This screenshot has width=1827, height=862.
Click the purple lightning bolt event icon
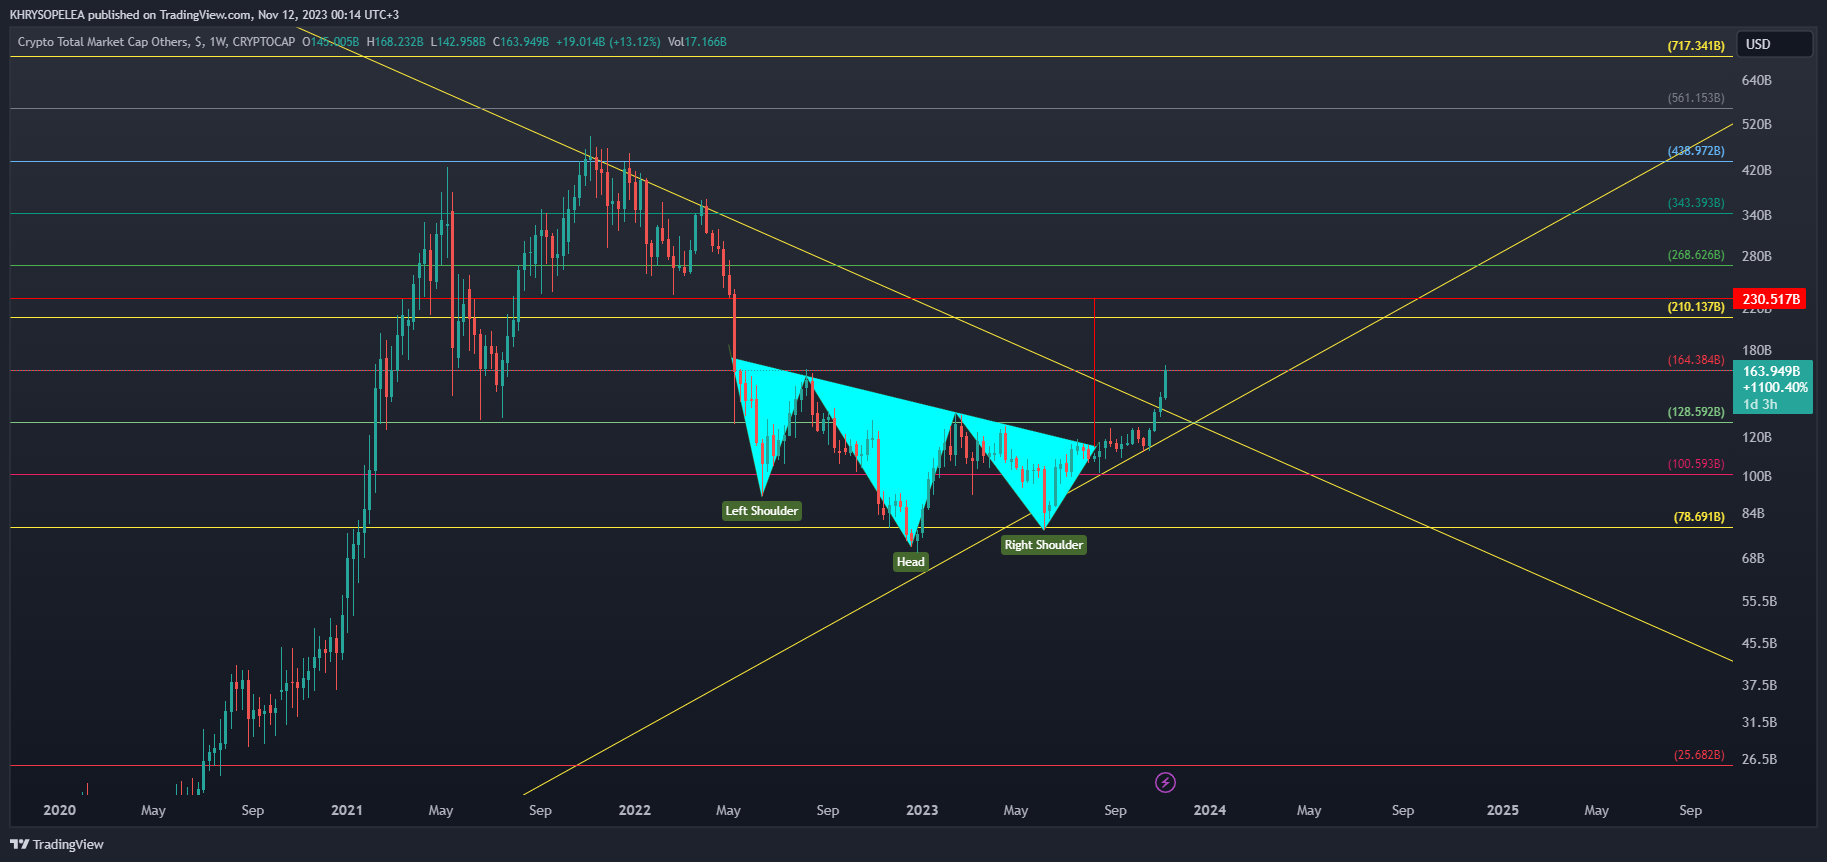tap(1165, 782)
